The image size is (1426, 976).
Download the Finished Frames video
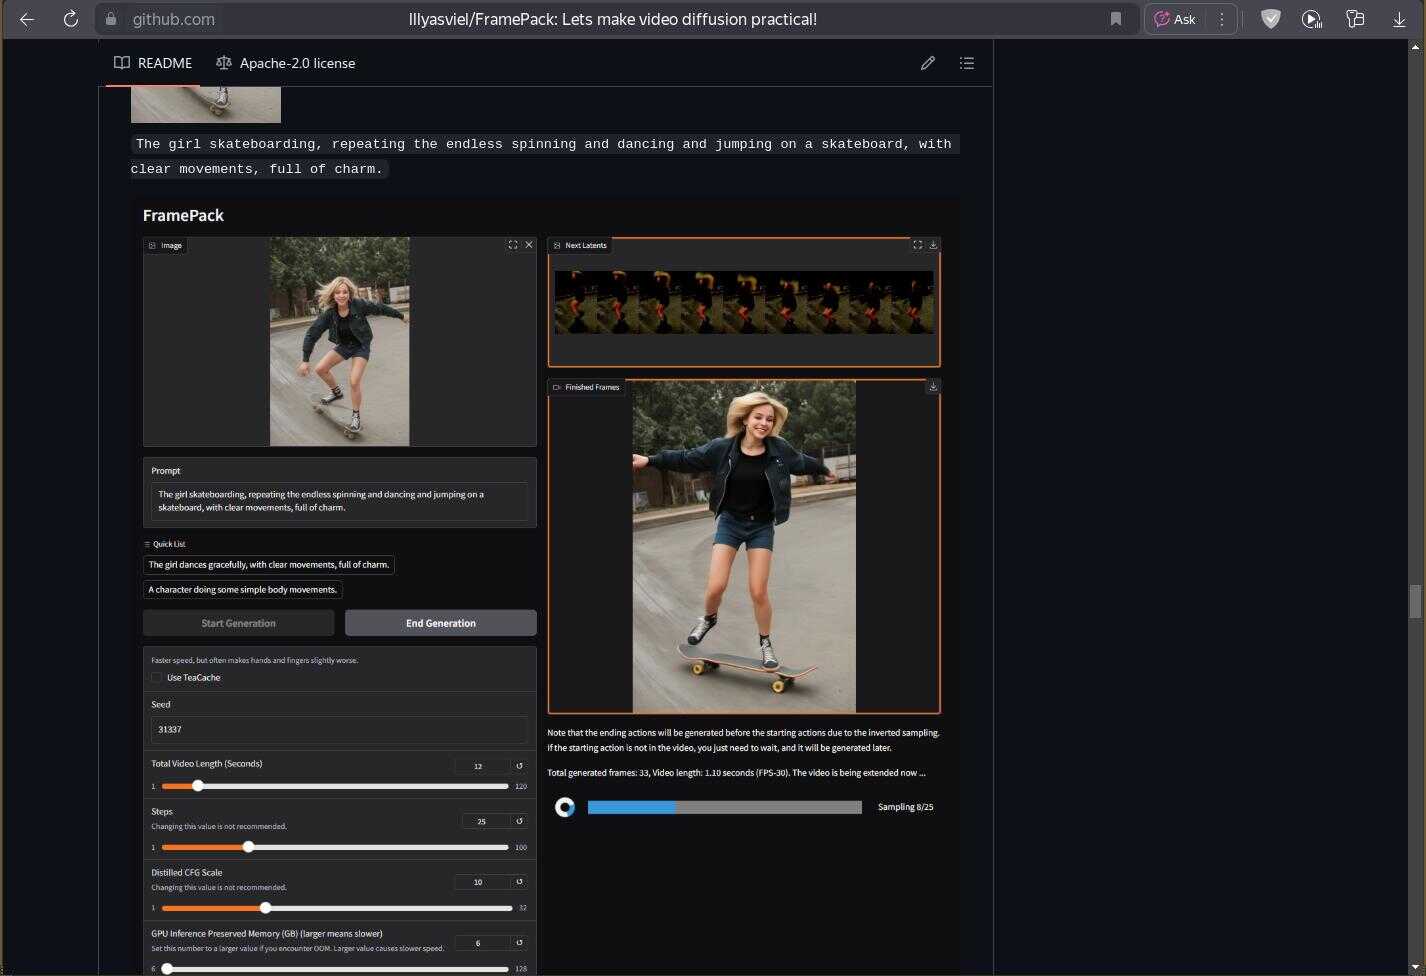[x=933, y=387]
